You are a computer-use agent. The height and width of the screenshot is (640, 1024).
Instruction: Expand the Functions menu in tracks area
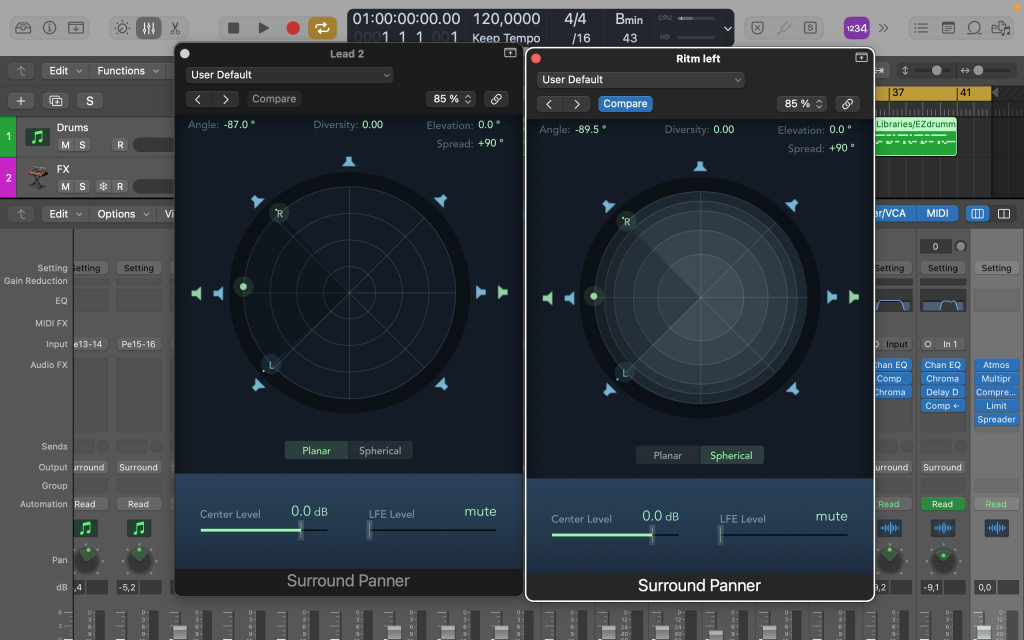(x=127, y=71)
